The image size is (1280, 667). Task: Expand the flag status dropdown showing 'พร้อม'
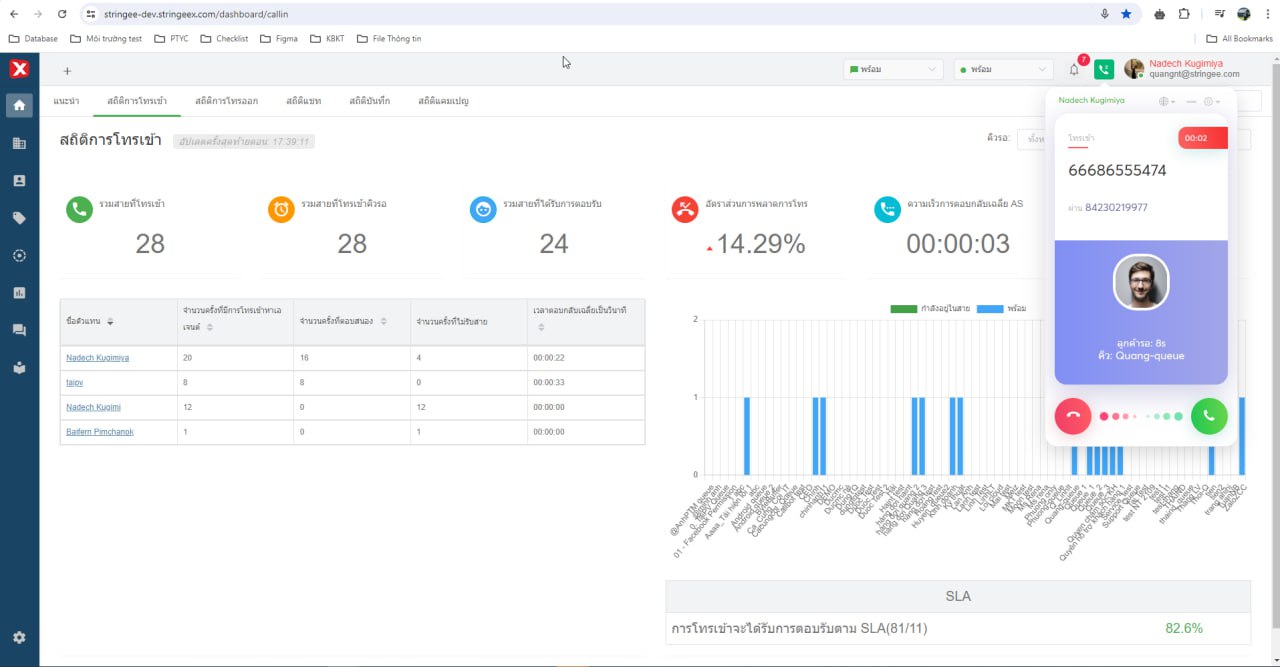tap(894, 70)
